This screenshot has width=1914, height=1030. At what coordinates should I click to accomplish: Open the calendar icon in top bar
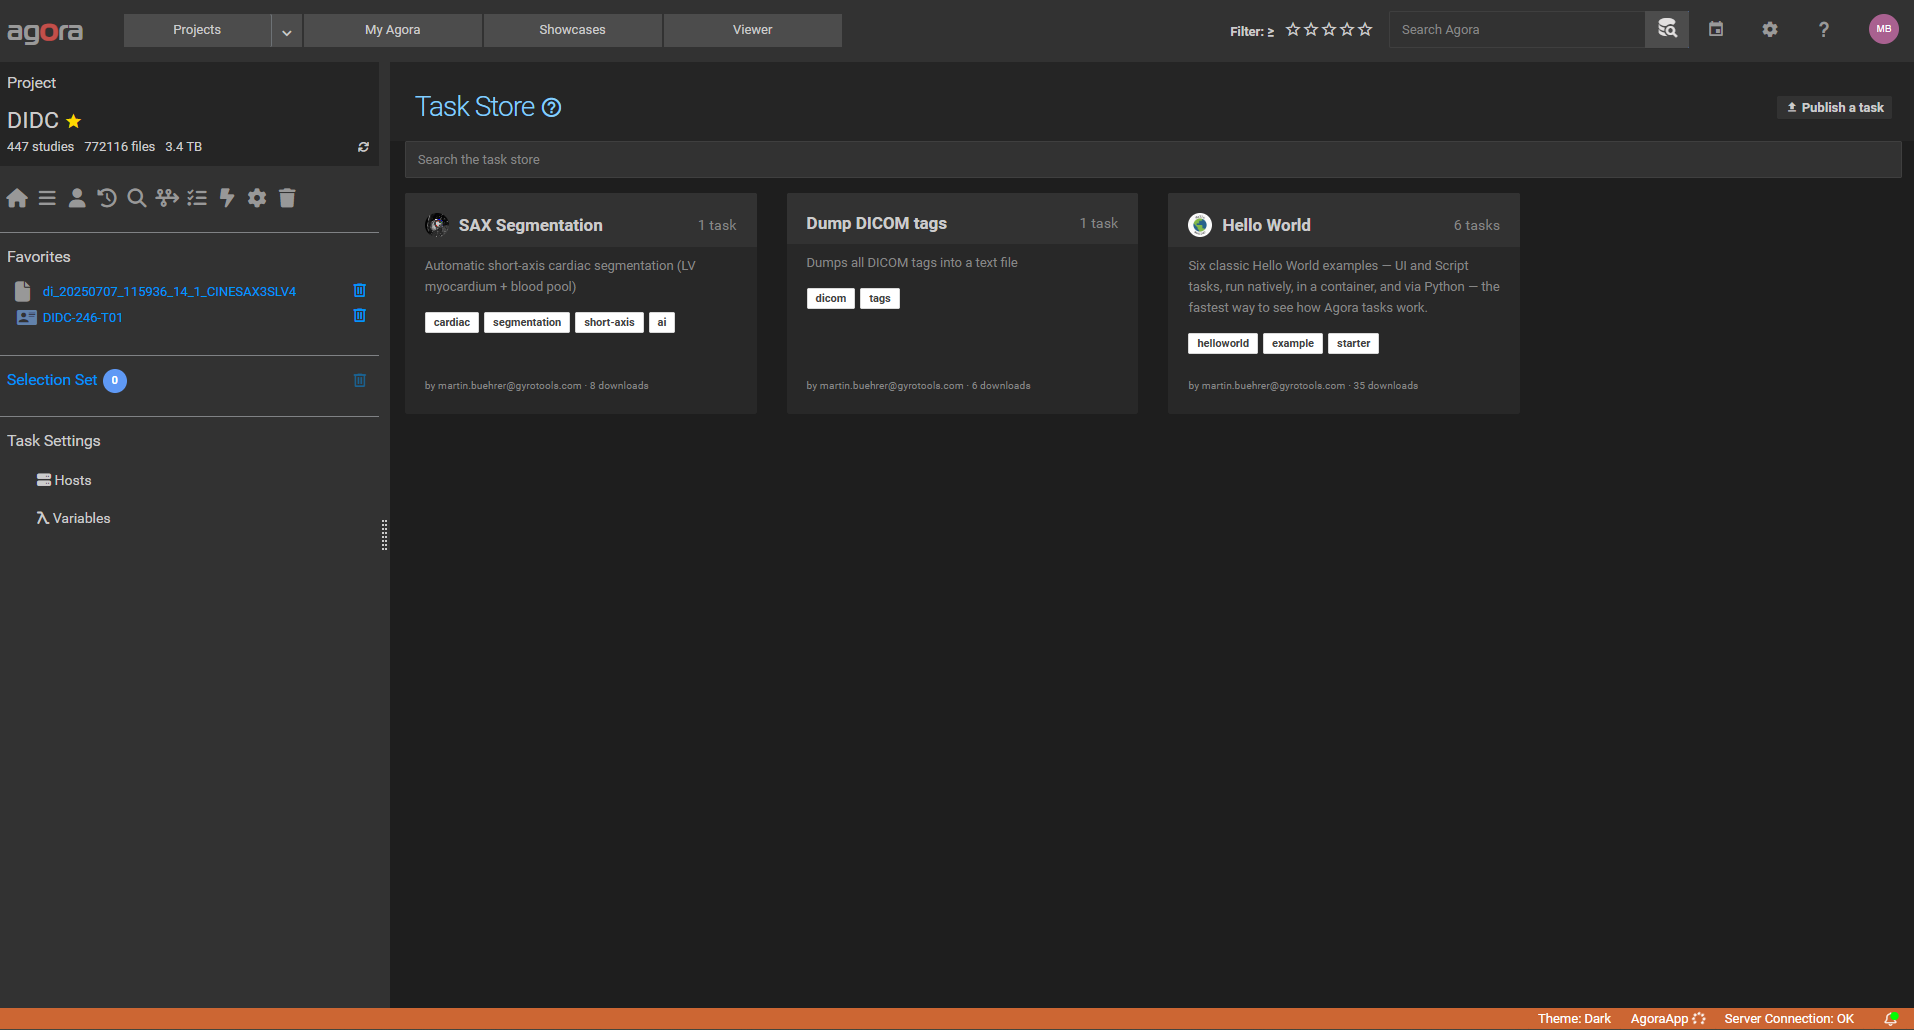1716,29
